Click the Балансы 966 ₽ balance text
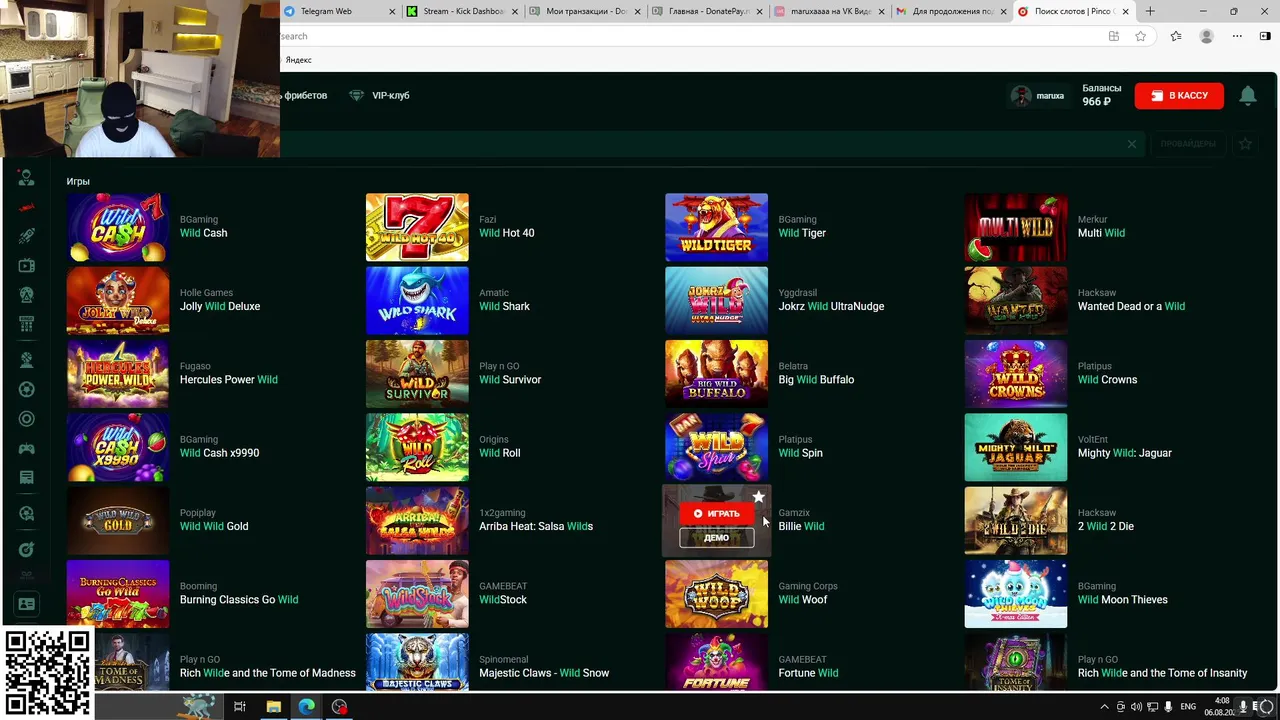 [x=1101, y=95]
